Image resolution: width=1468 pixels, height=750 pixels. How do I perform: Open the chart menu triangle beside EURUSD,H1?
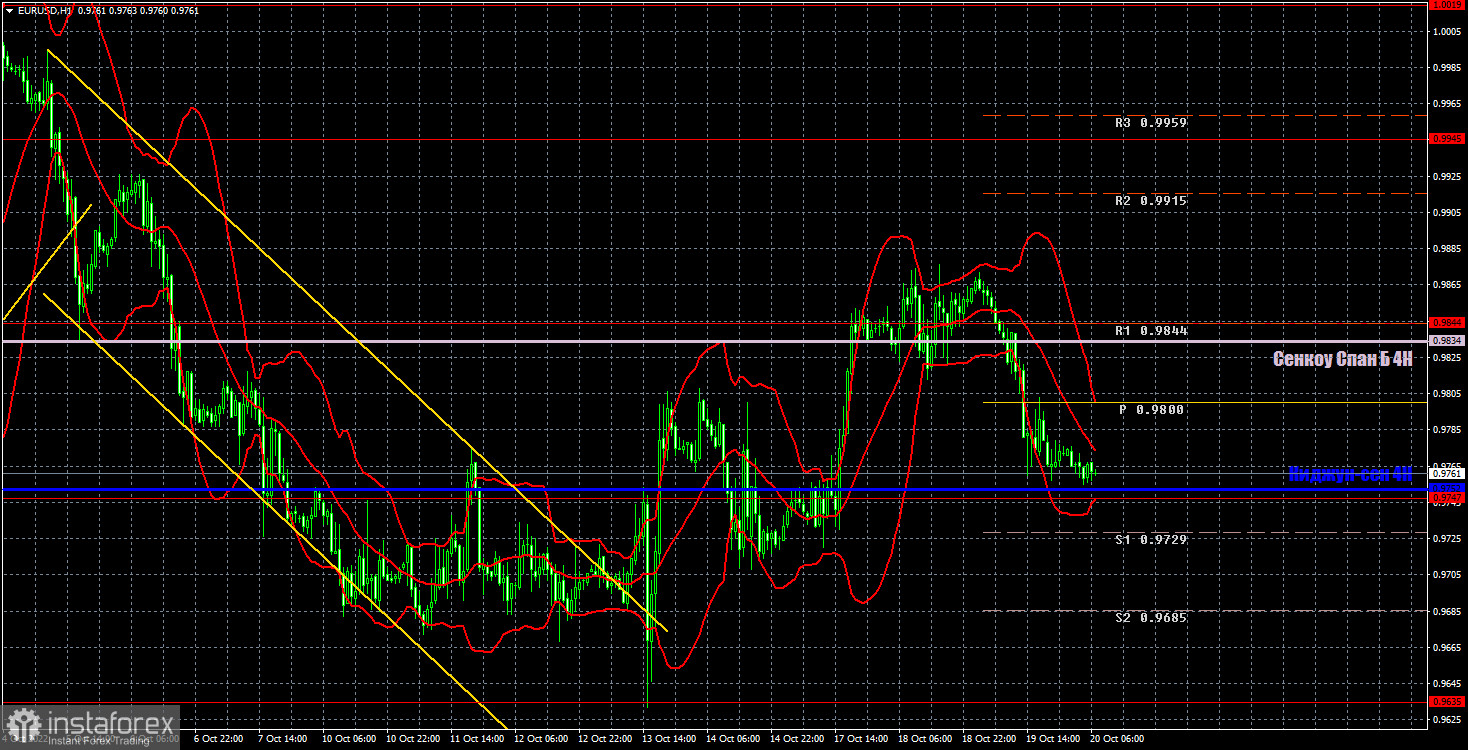pyautogui.click(x=9, y=9)
